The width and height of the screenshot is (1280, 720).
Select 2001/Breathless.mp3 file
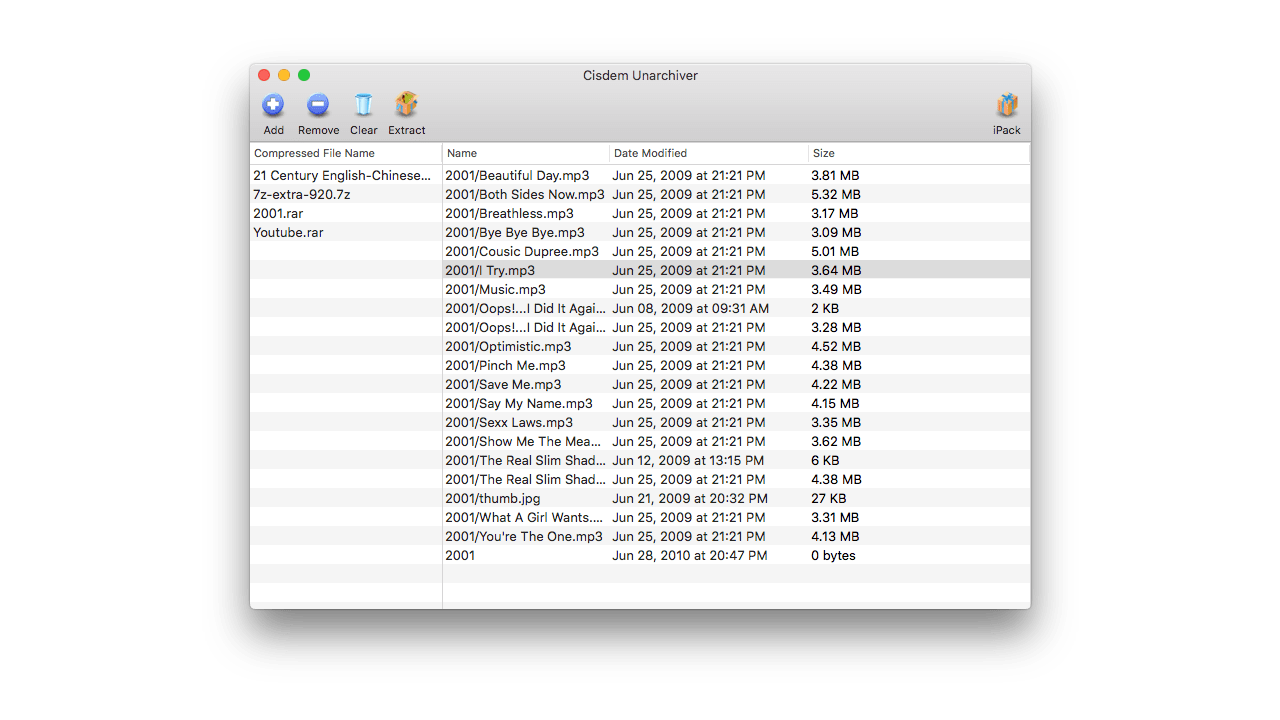(736, 213)
